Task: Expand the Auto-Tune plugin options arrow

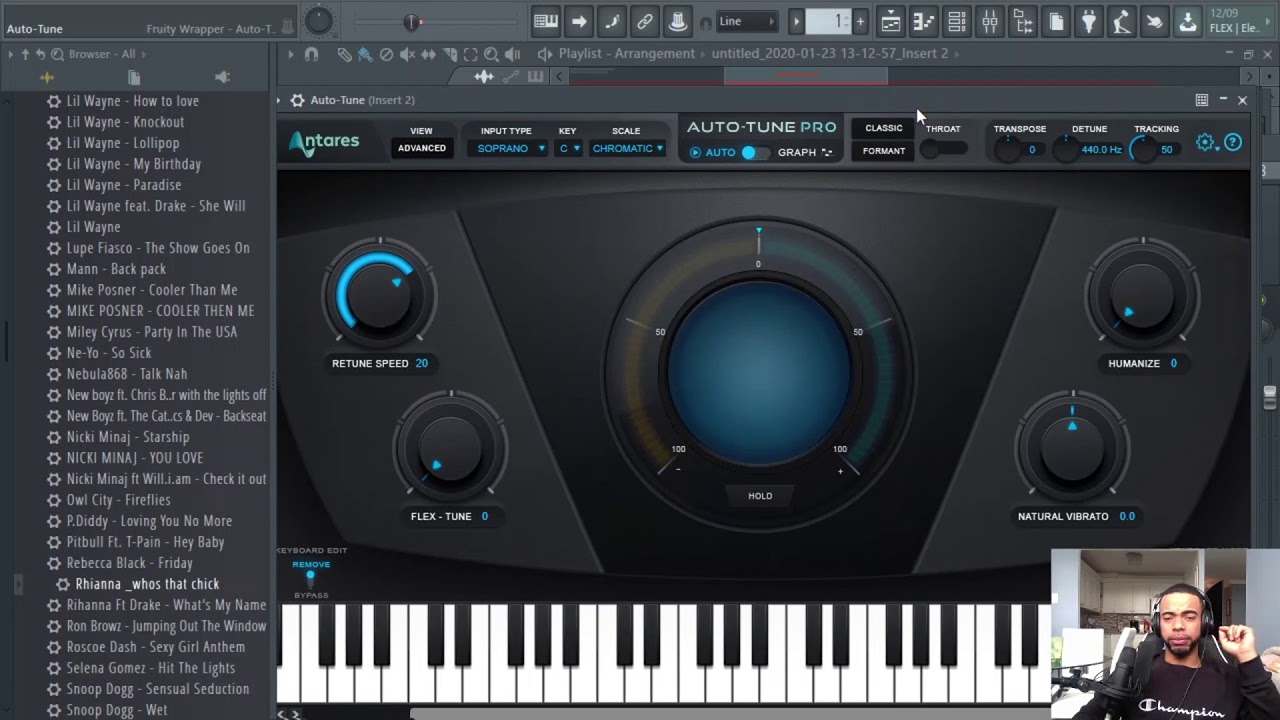Action: (x=280, y=100)
